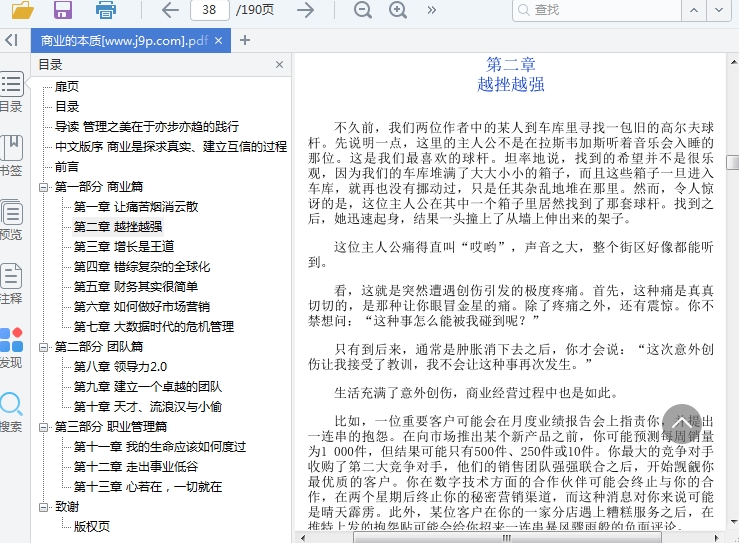Switch to the 商业的本质 PDF tab
The height and width of the screenshot is (543, 739).
pos(124,41)
